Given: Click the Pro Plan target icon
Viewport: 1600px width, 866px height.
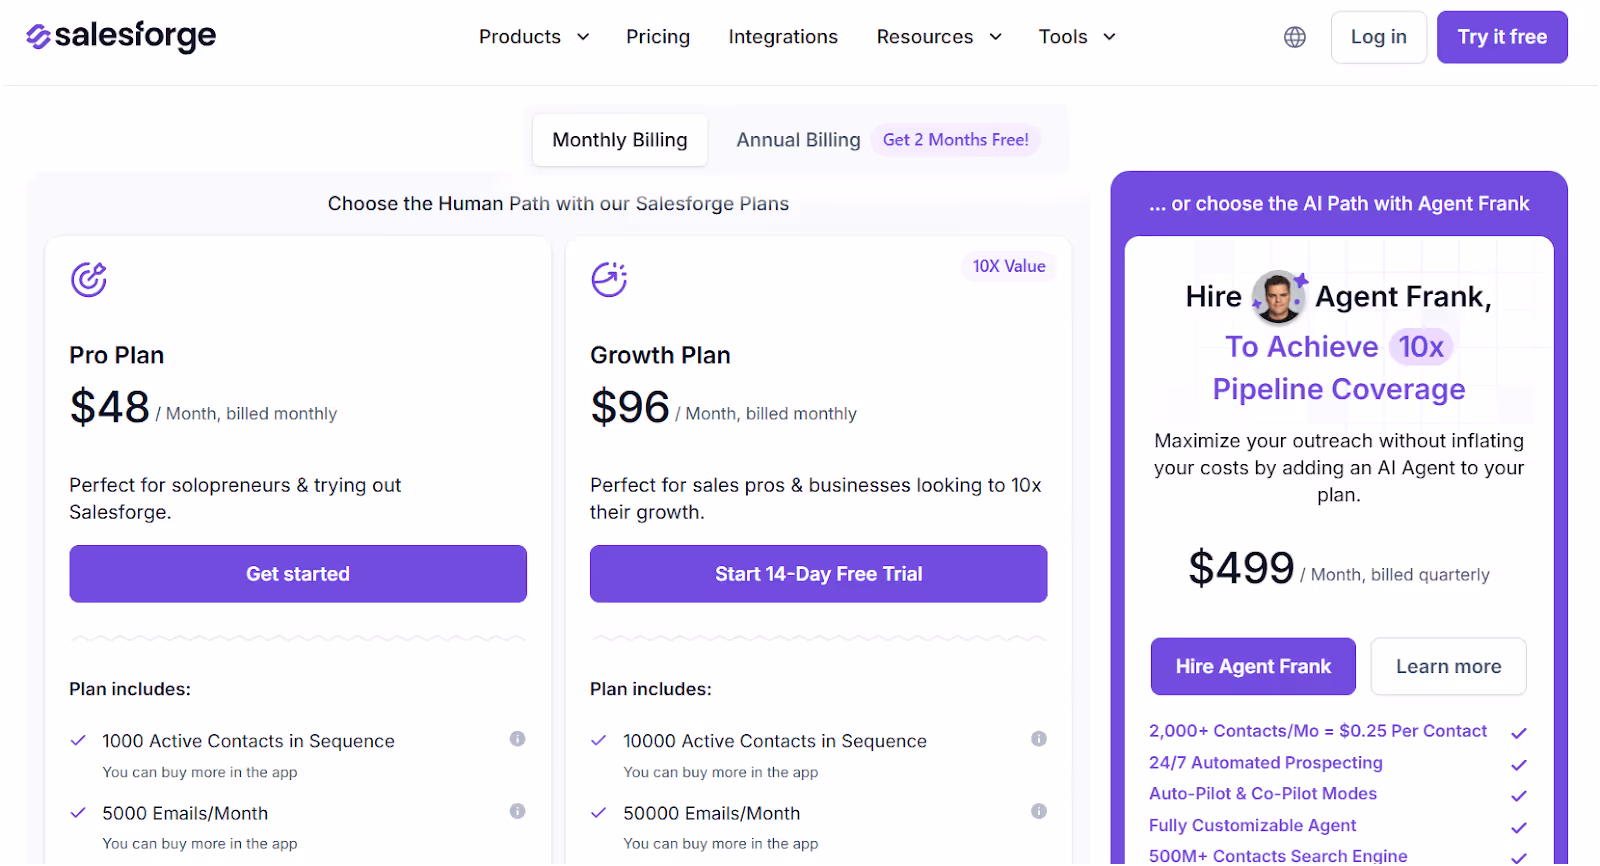Looking at the screenshot, I should pos(89,279).
